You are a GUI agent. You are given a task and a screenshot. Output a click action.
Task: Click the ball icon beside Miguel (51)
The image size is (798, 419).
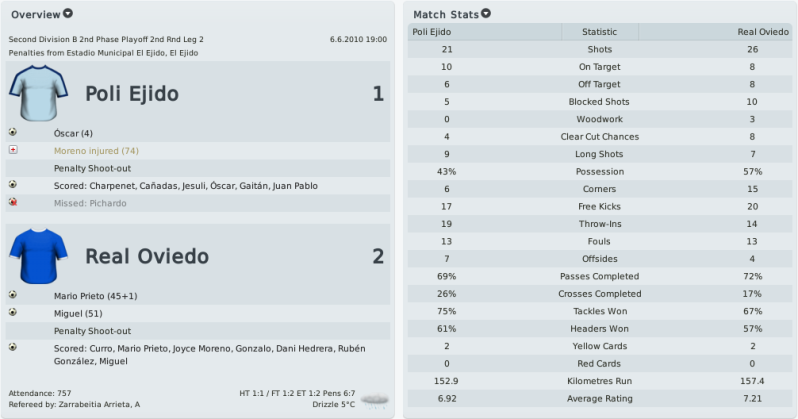click(13, 312)
